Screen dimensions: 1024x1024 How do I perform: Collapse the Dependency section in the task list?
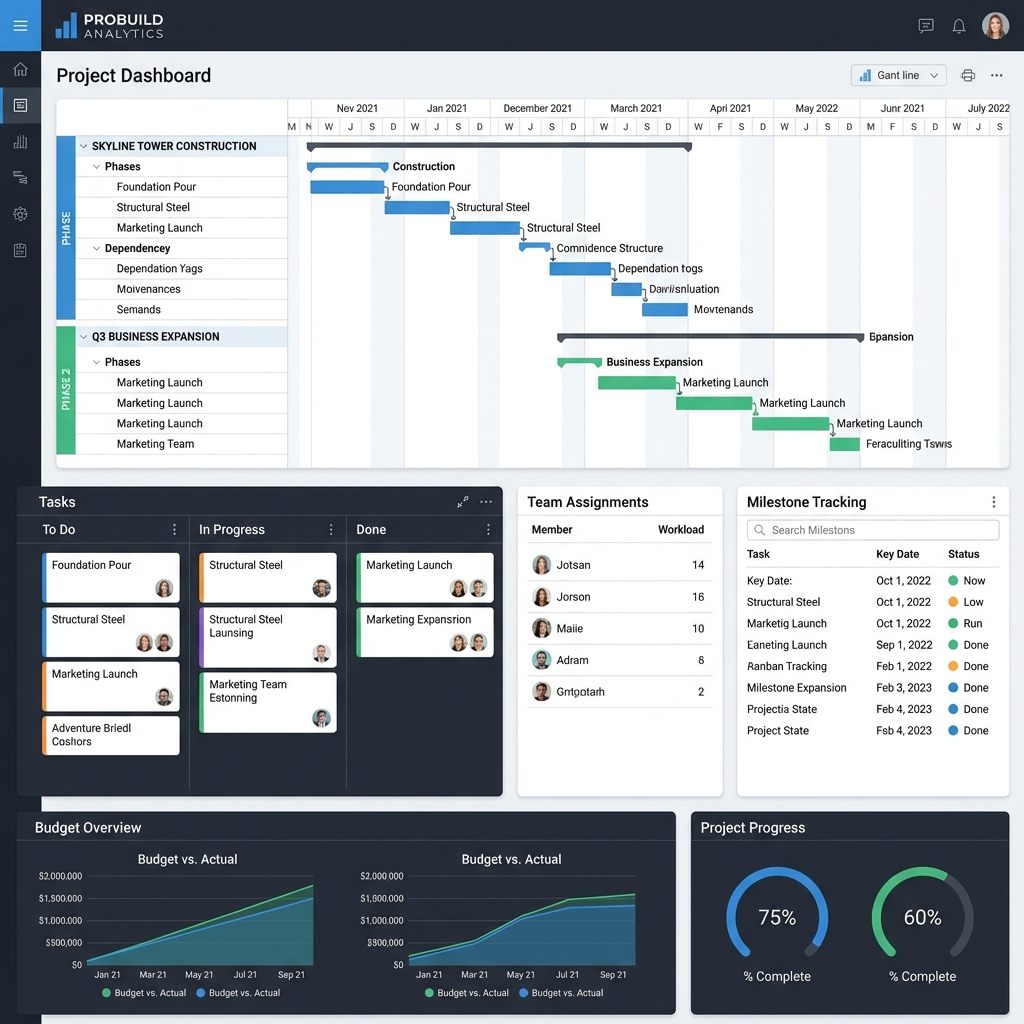click(x=96, y=247)
